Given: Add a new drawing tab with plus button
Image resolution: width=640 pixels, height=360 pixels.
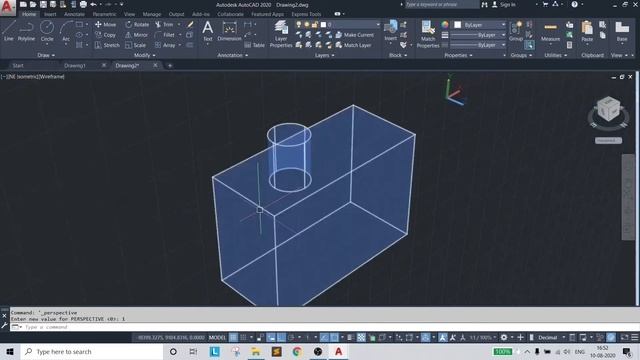Looking at the screenshot, I should click(x=170, y=65).
